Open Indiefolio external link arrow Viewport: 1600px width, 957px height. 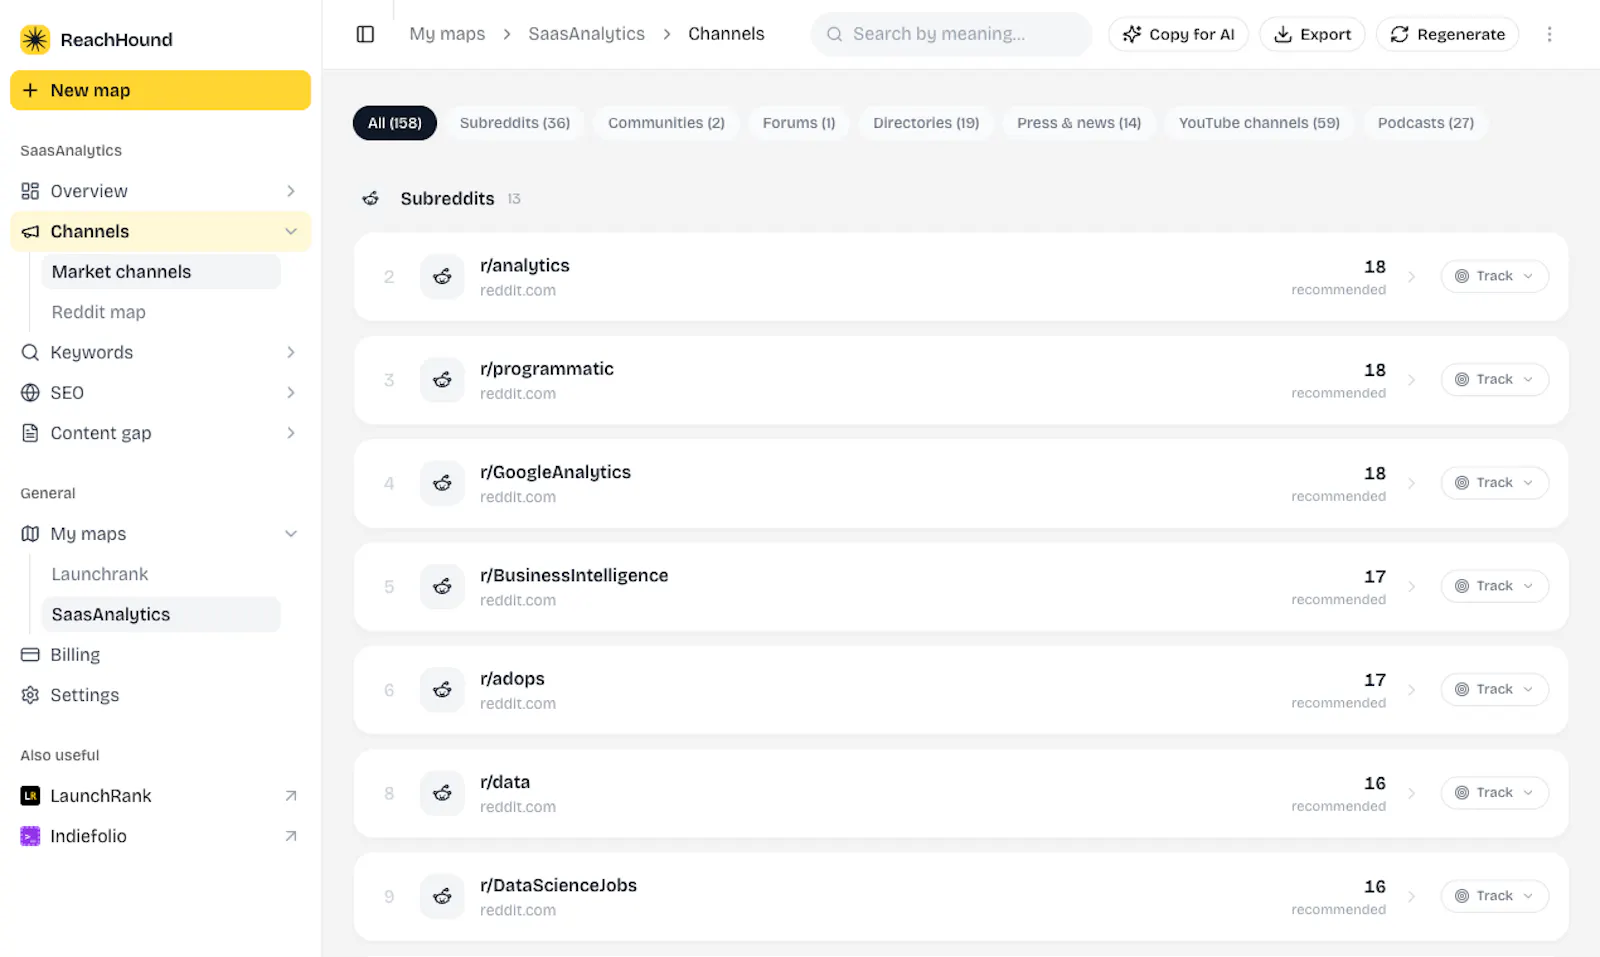(291, 836)
